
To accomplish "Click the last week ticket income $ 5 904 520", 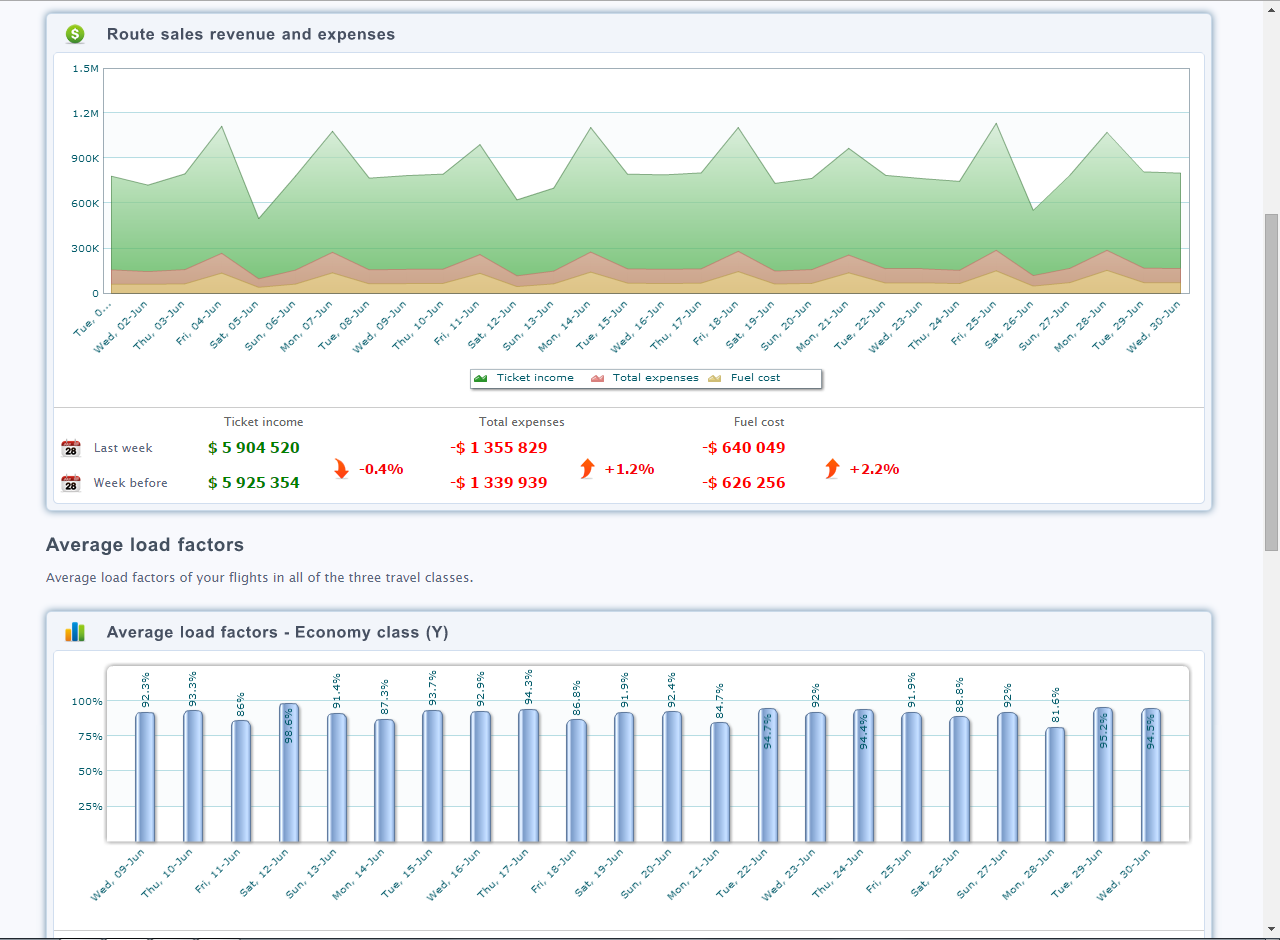I will (254, 448).
